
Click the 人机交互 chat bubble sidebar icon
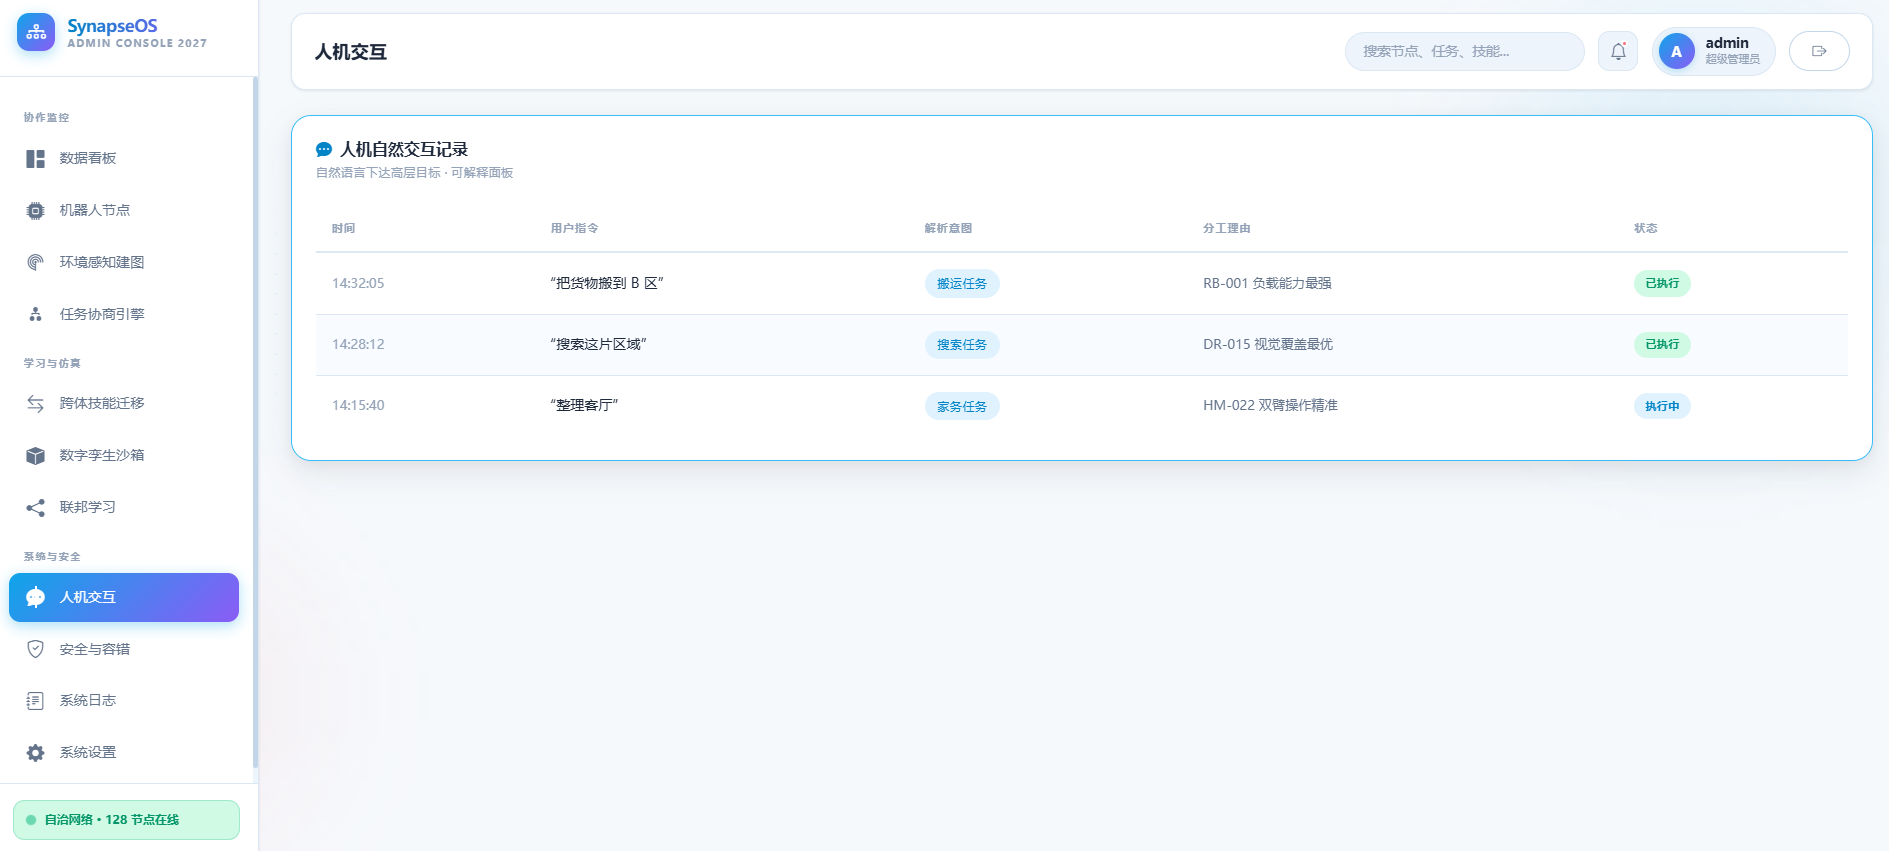pyautogui.click(x=36, y=598)
